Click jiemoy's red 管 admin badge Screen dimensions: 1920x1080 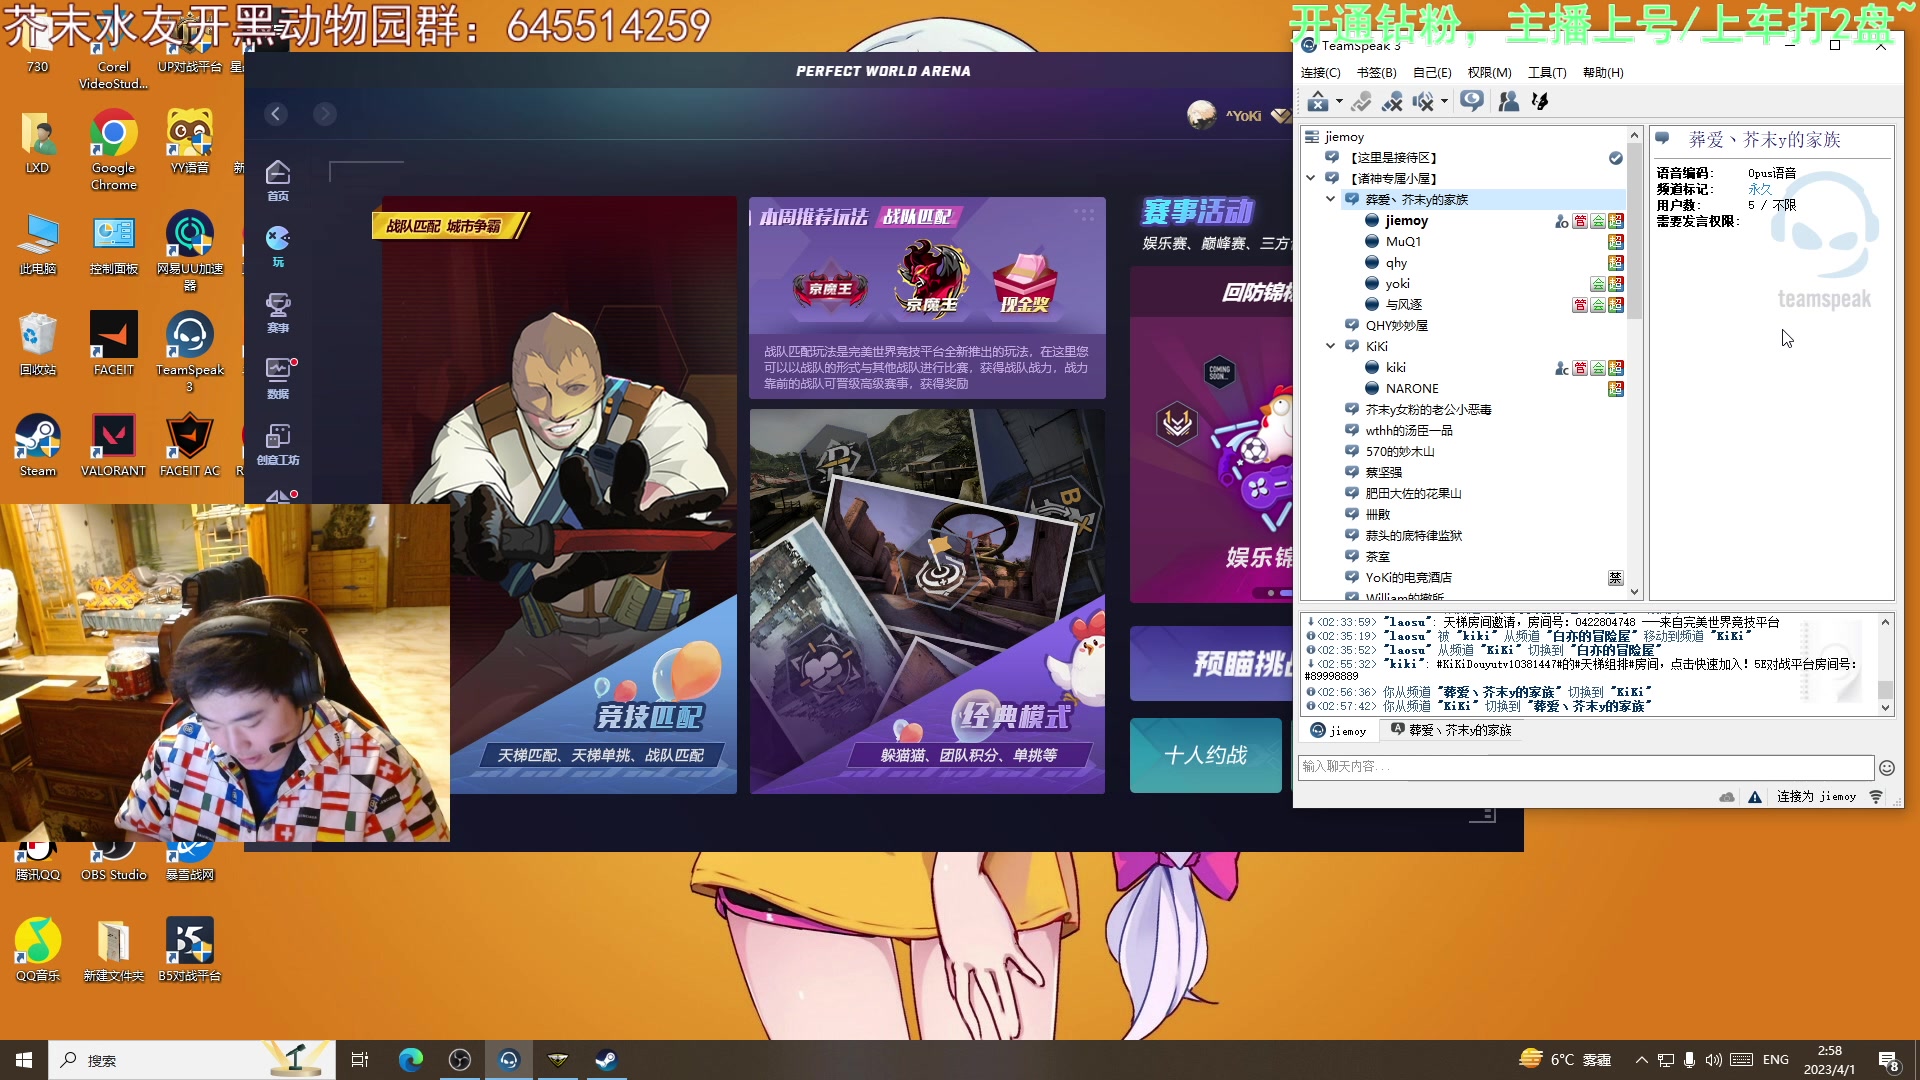[1580, 221]
